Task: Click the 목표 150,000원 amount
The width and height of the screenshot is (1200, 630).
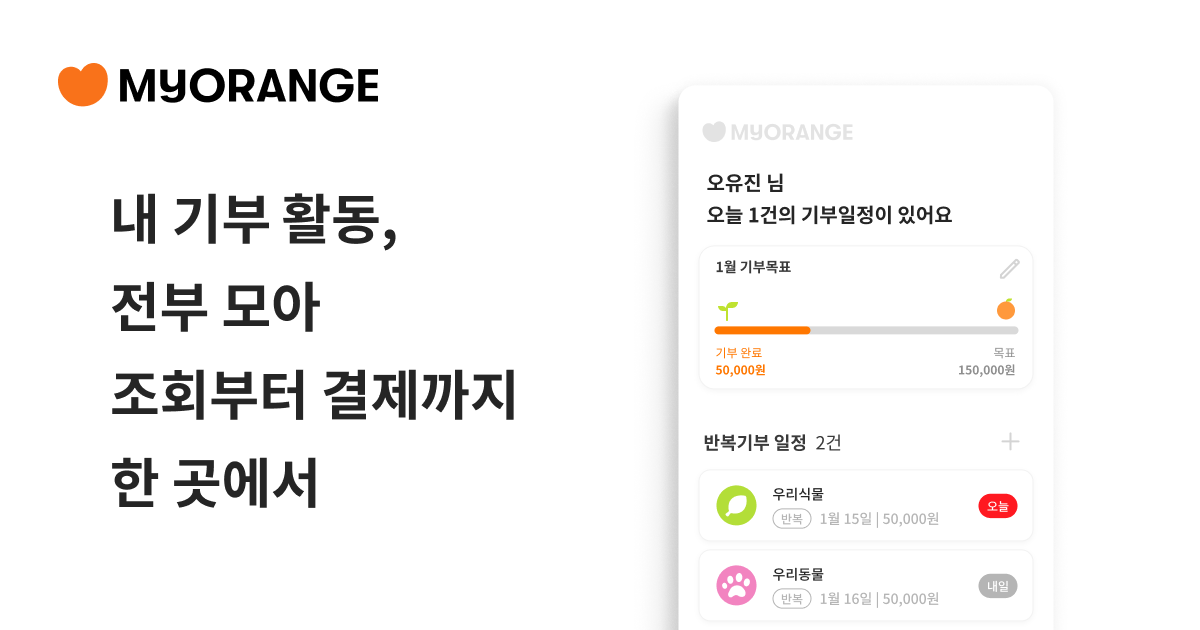Action: click(986, 370)
